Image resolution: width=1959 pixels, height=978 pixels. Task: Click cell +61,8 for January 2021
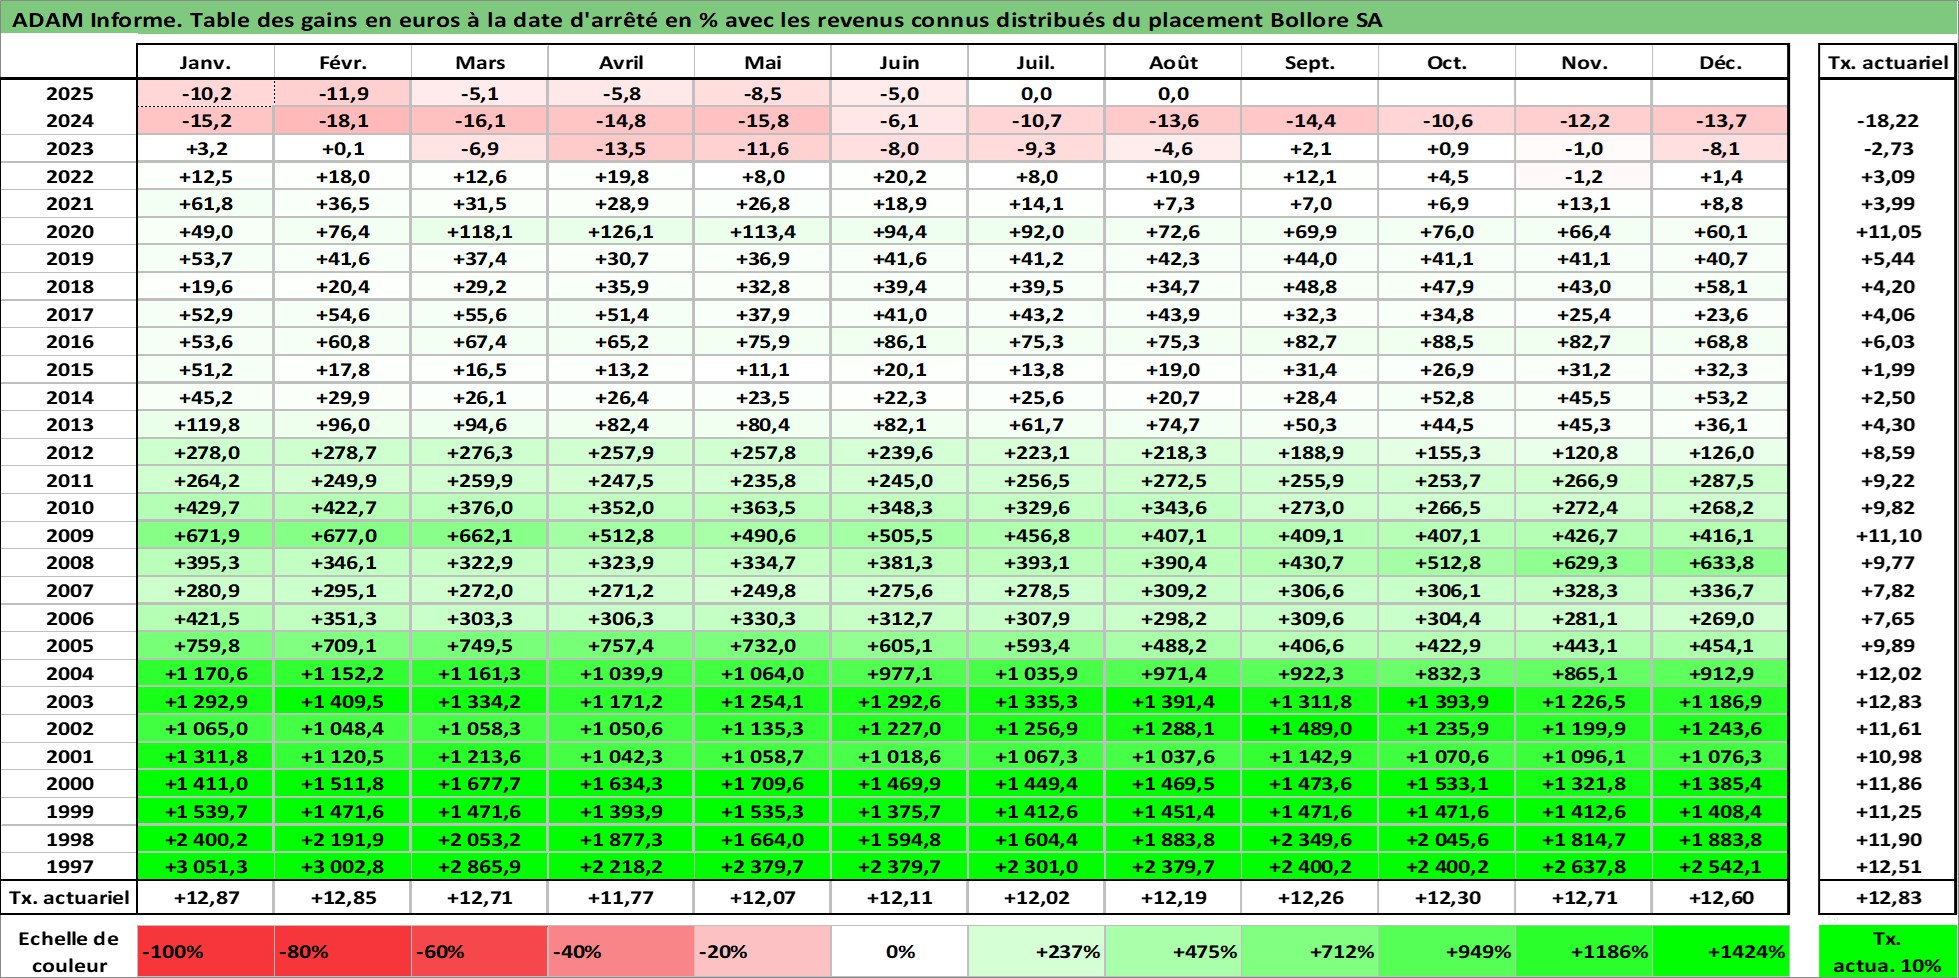[206, 204]
